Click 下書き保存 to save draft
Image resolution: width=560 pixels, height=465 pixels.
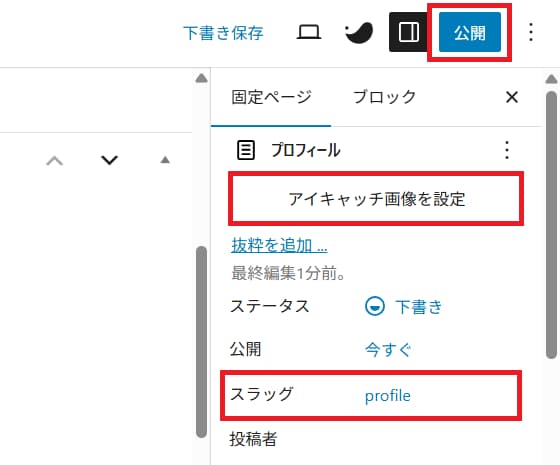(223, 33)
